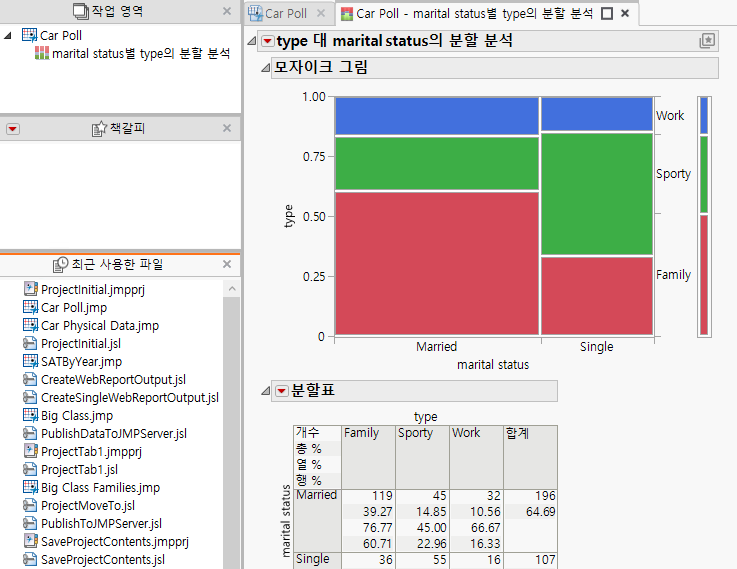Open ProjectTab1.jsl script icon
Viewport: 737px width, 569px height.
tap(31, 469)
